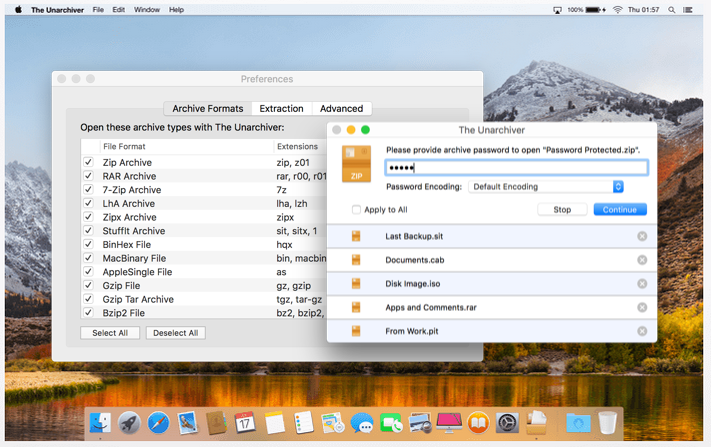The height and width of the screenshot is (447, 711).
Task: Click the Select All button
Action: click(x=110, y=333)
